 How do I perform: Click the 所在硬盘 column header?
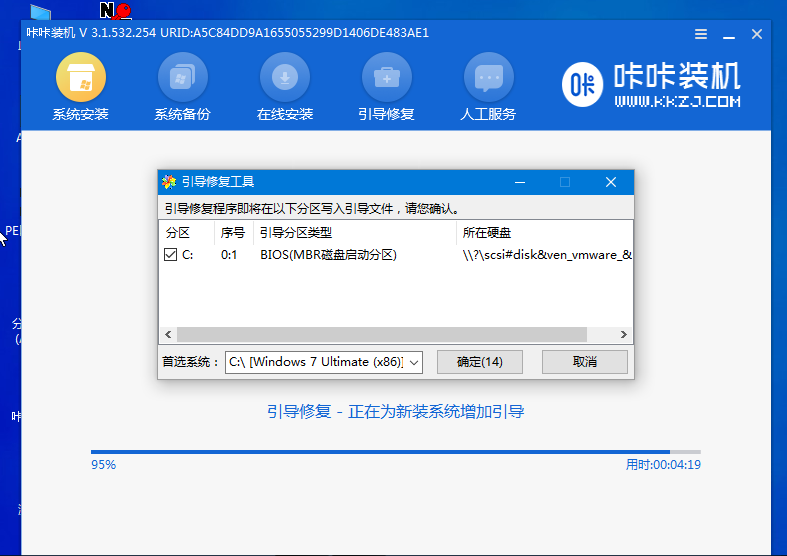[545, 233]
